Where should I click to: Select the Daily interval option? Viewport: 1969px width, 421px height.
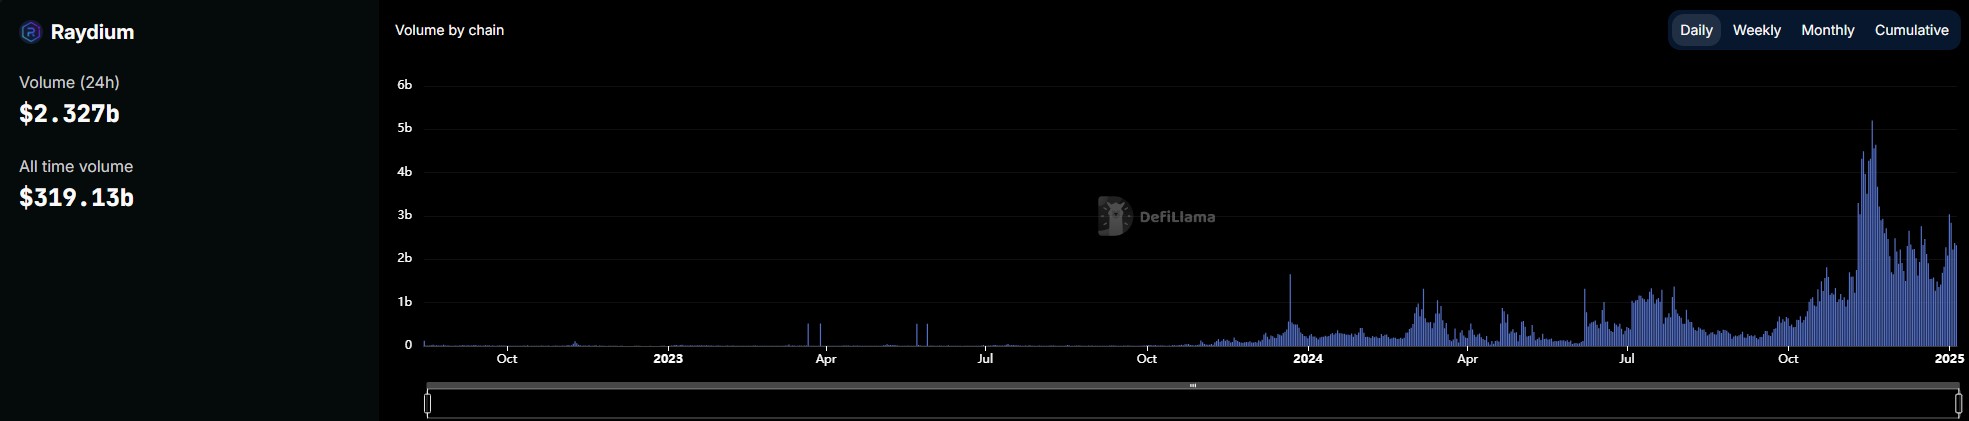pos(1696,30)
